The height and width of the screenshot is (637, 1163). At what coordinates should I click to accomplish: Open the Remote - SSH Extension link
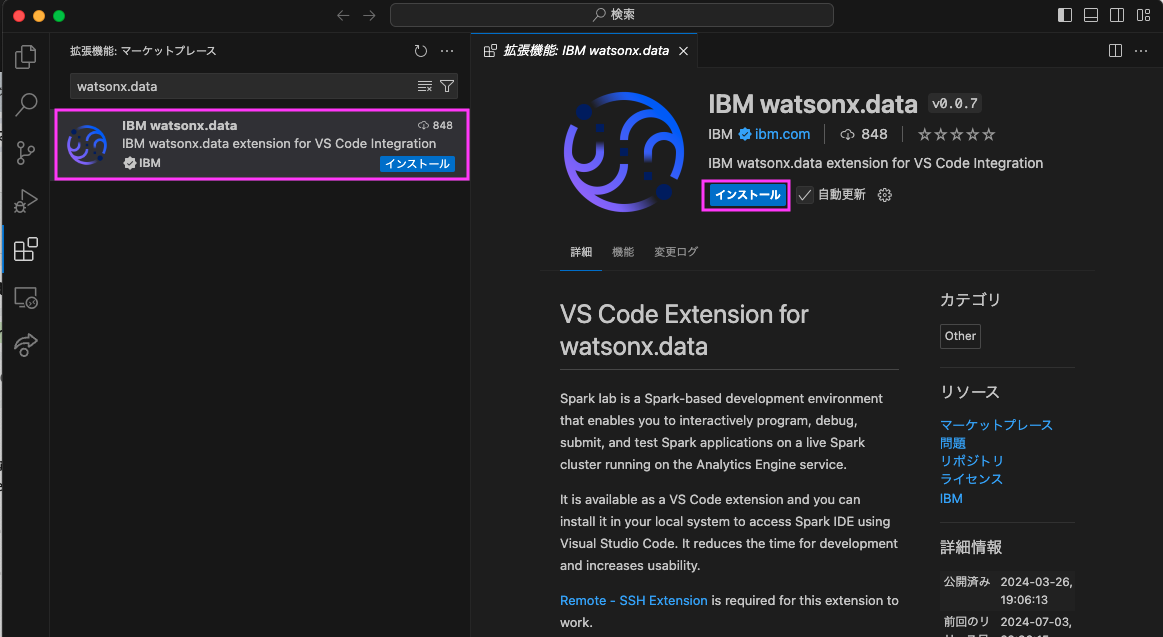coord(633,601)
